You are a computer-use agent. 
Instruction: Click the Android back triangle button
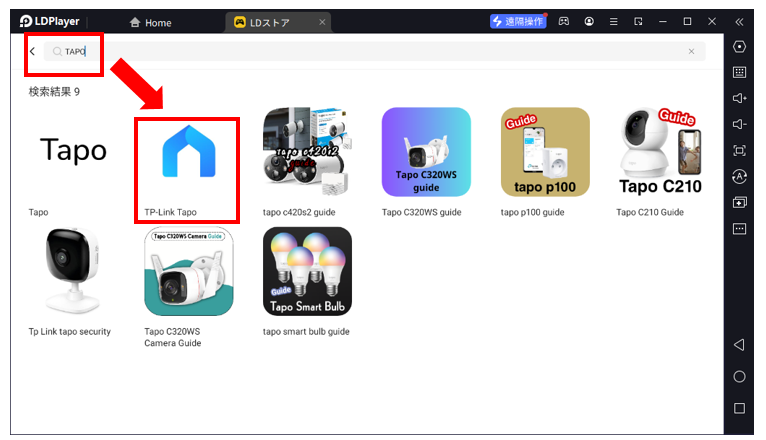(740, 345)
